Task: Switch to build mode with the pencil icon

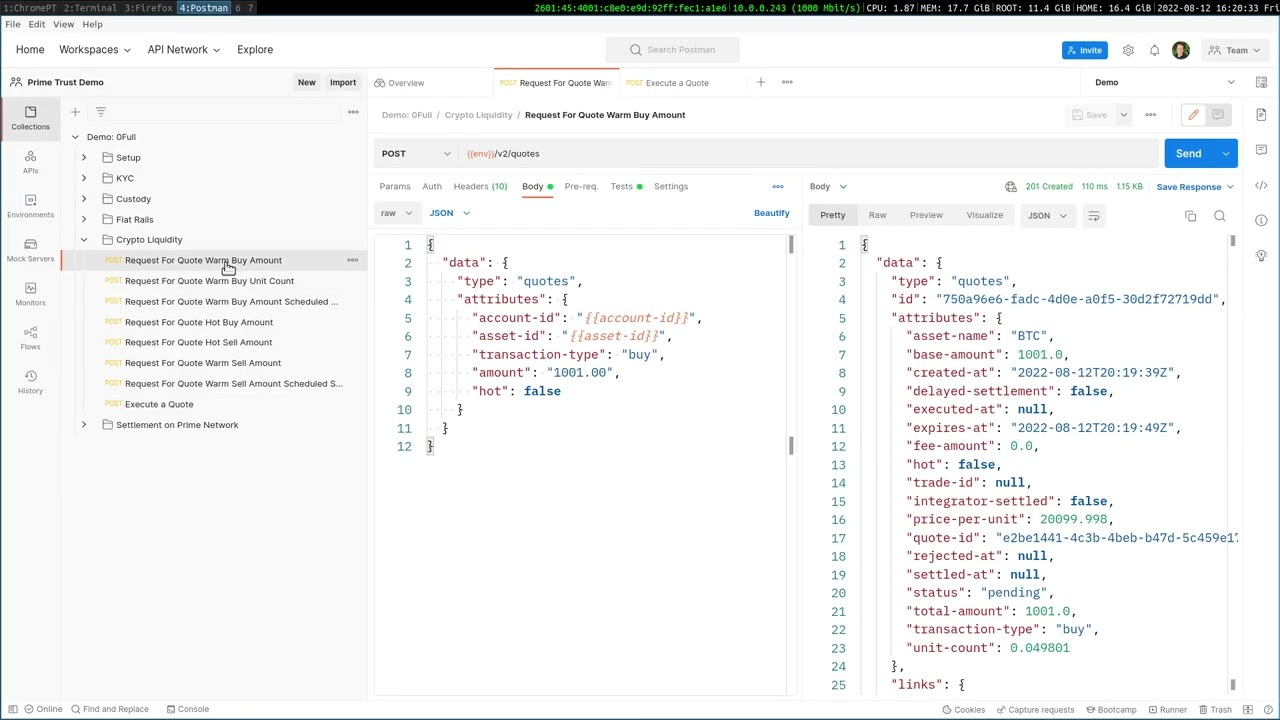Action: click(1193, 115)
